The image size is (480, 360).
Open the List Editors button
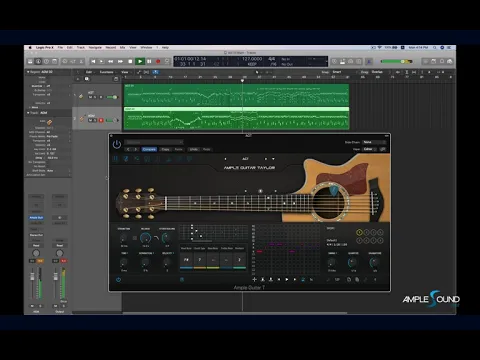point(426,61)
